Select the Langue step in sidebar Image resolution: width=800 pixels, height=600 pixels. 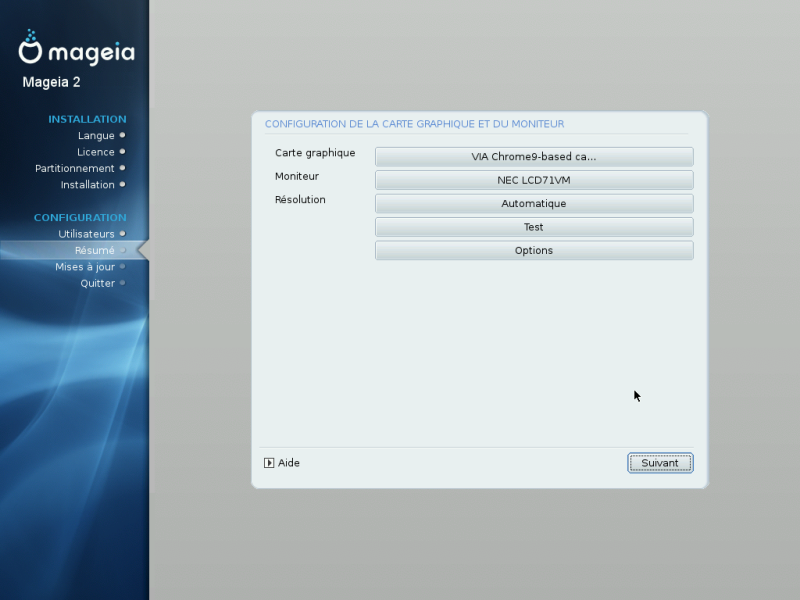(96, 136)
